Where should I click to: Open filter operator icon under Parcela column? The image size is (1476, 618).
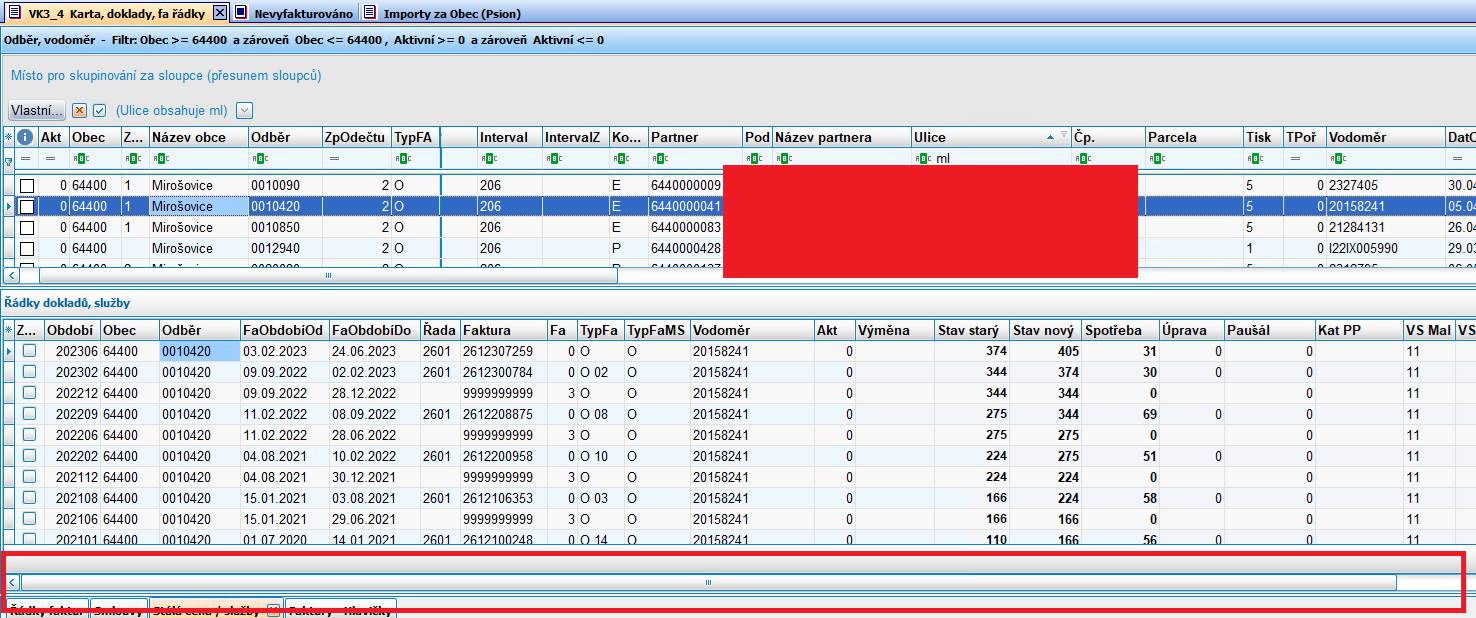click(x=1156, y=159)
